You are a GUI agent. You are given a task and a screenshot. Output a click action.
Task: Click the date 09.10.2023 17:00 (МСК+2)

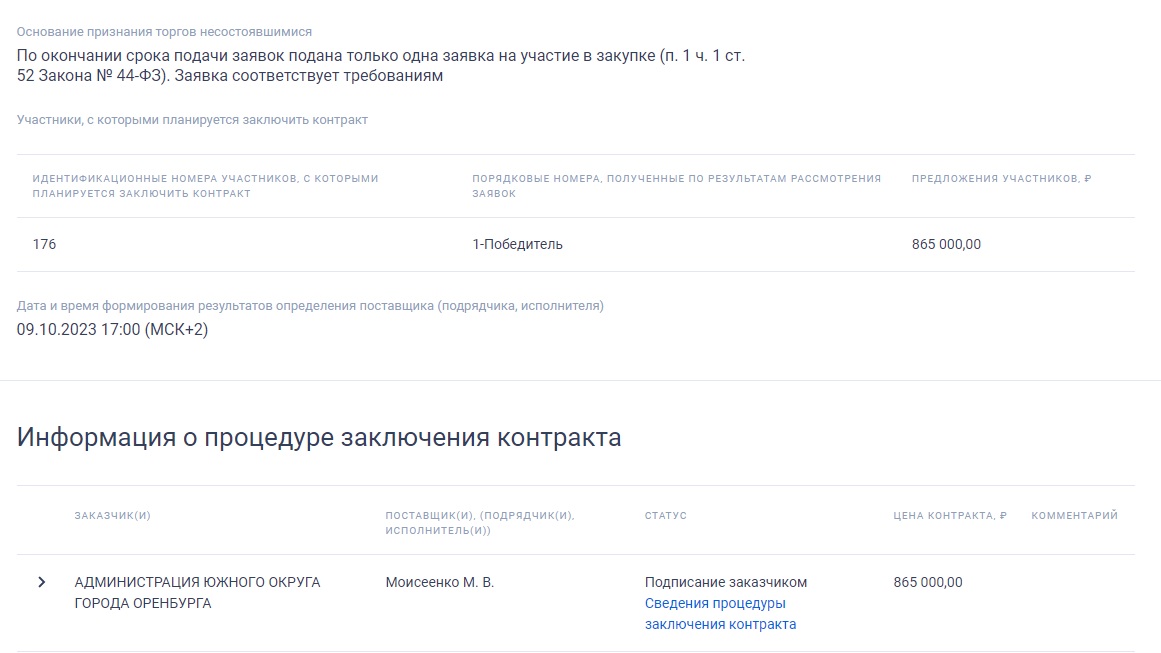[112, 329]
